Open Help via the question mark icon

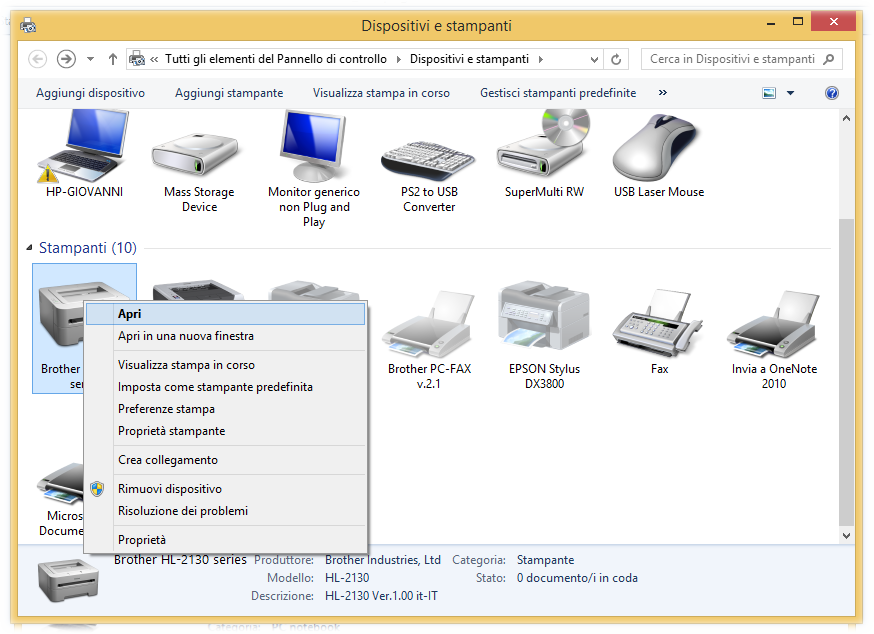click(x=832, y=93)
